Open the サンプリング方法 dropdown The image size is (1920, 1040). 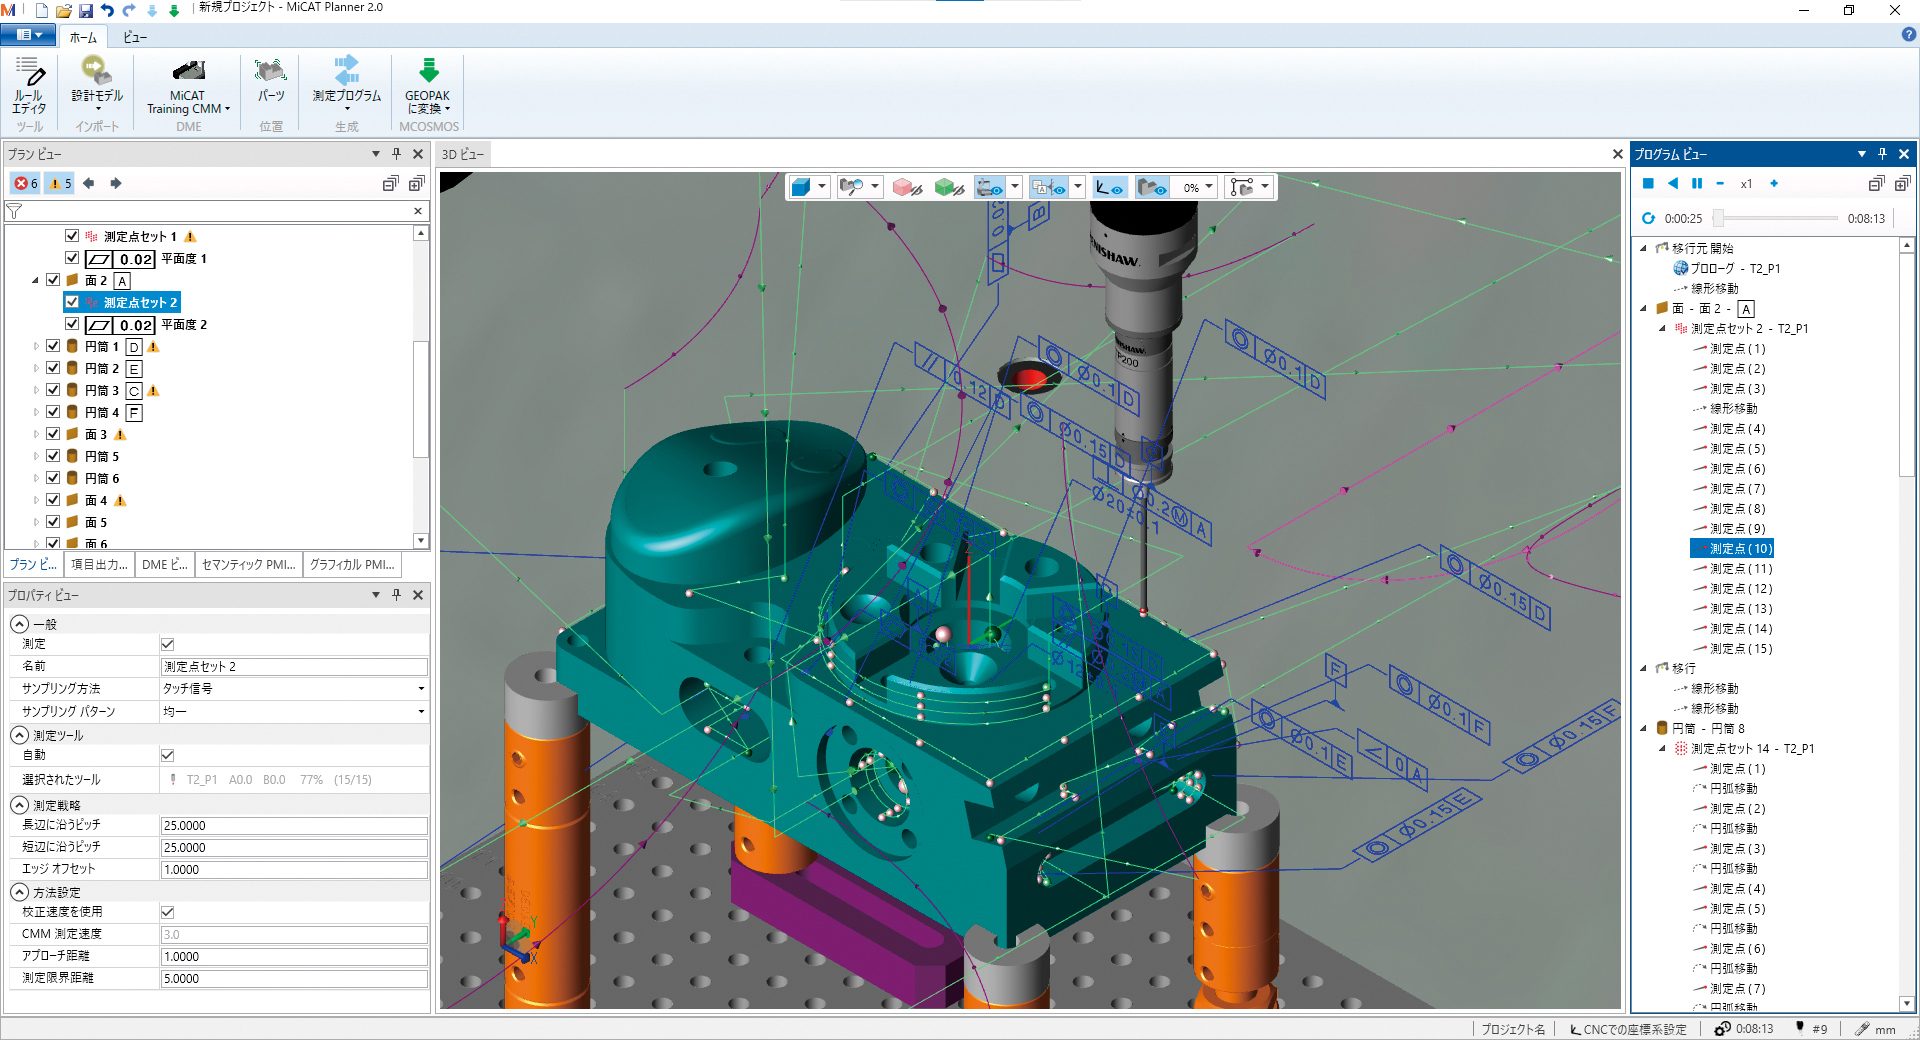[420, 689]
